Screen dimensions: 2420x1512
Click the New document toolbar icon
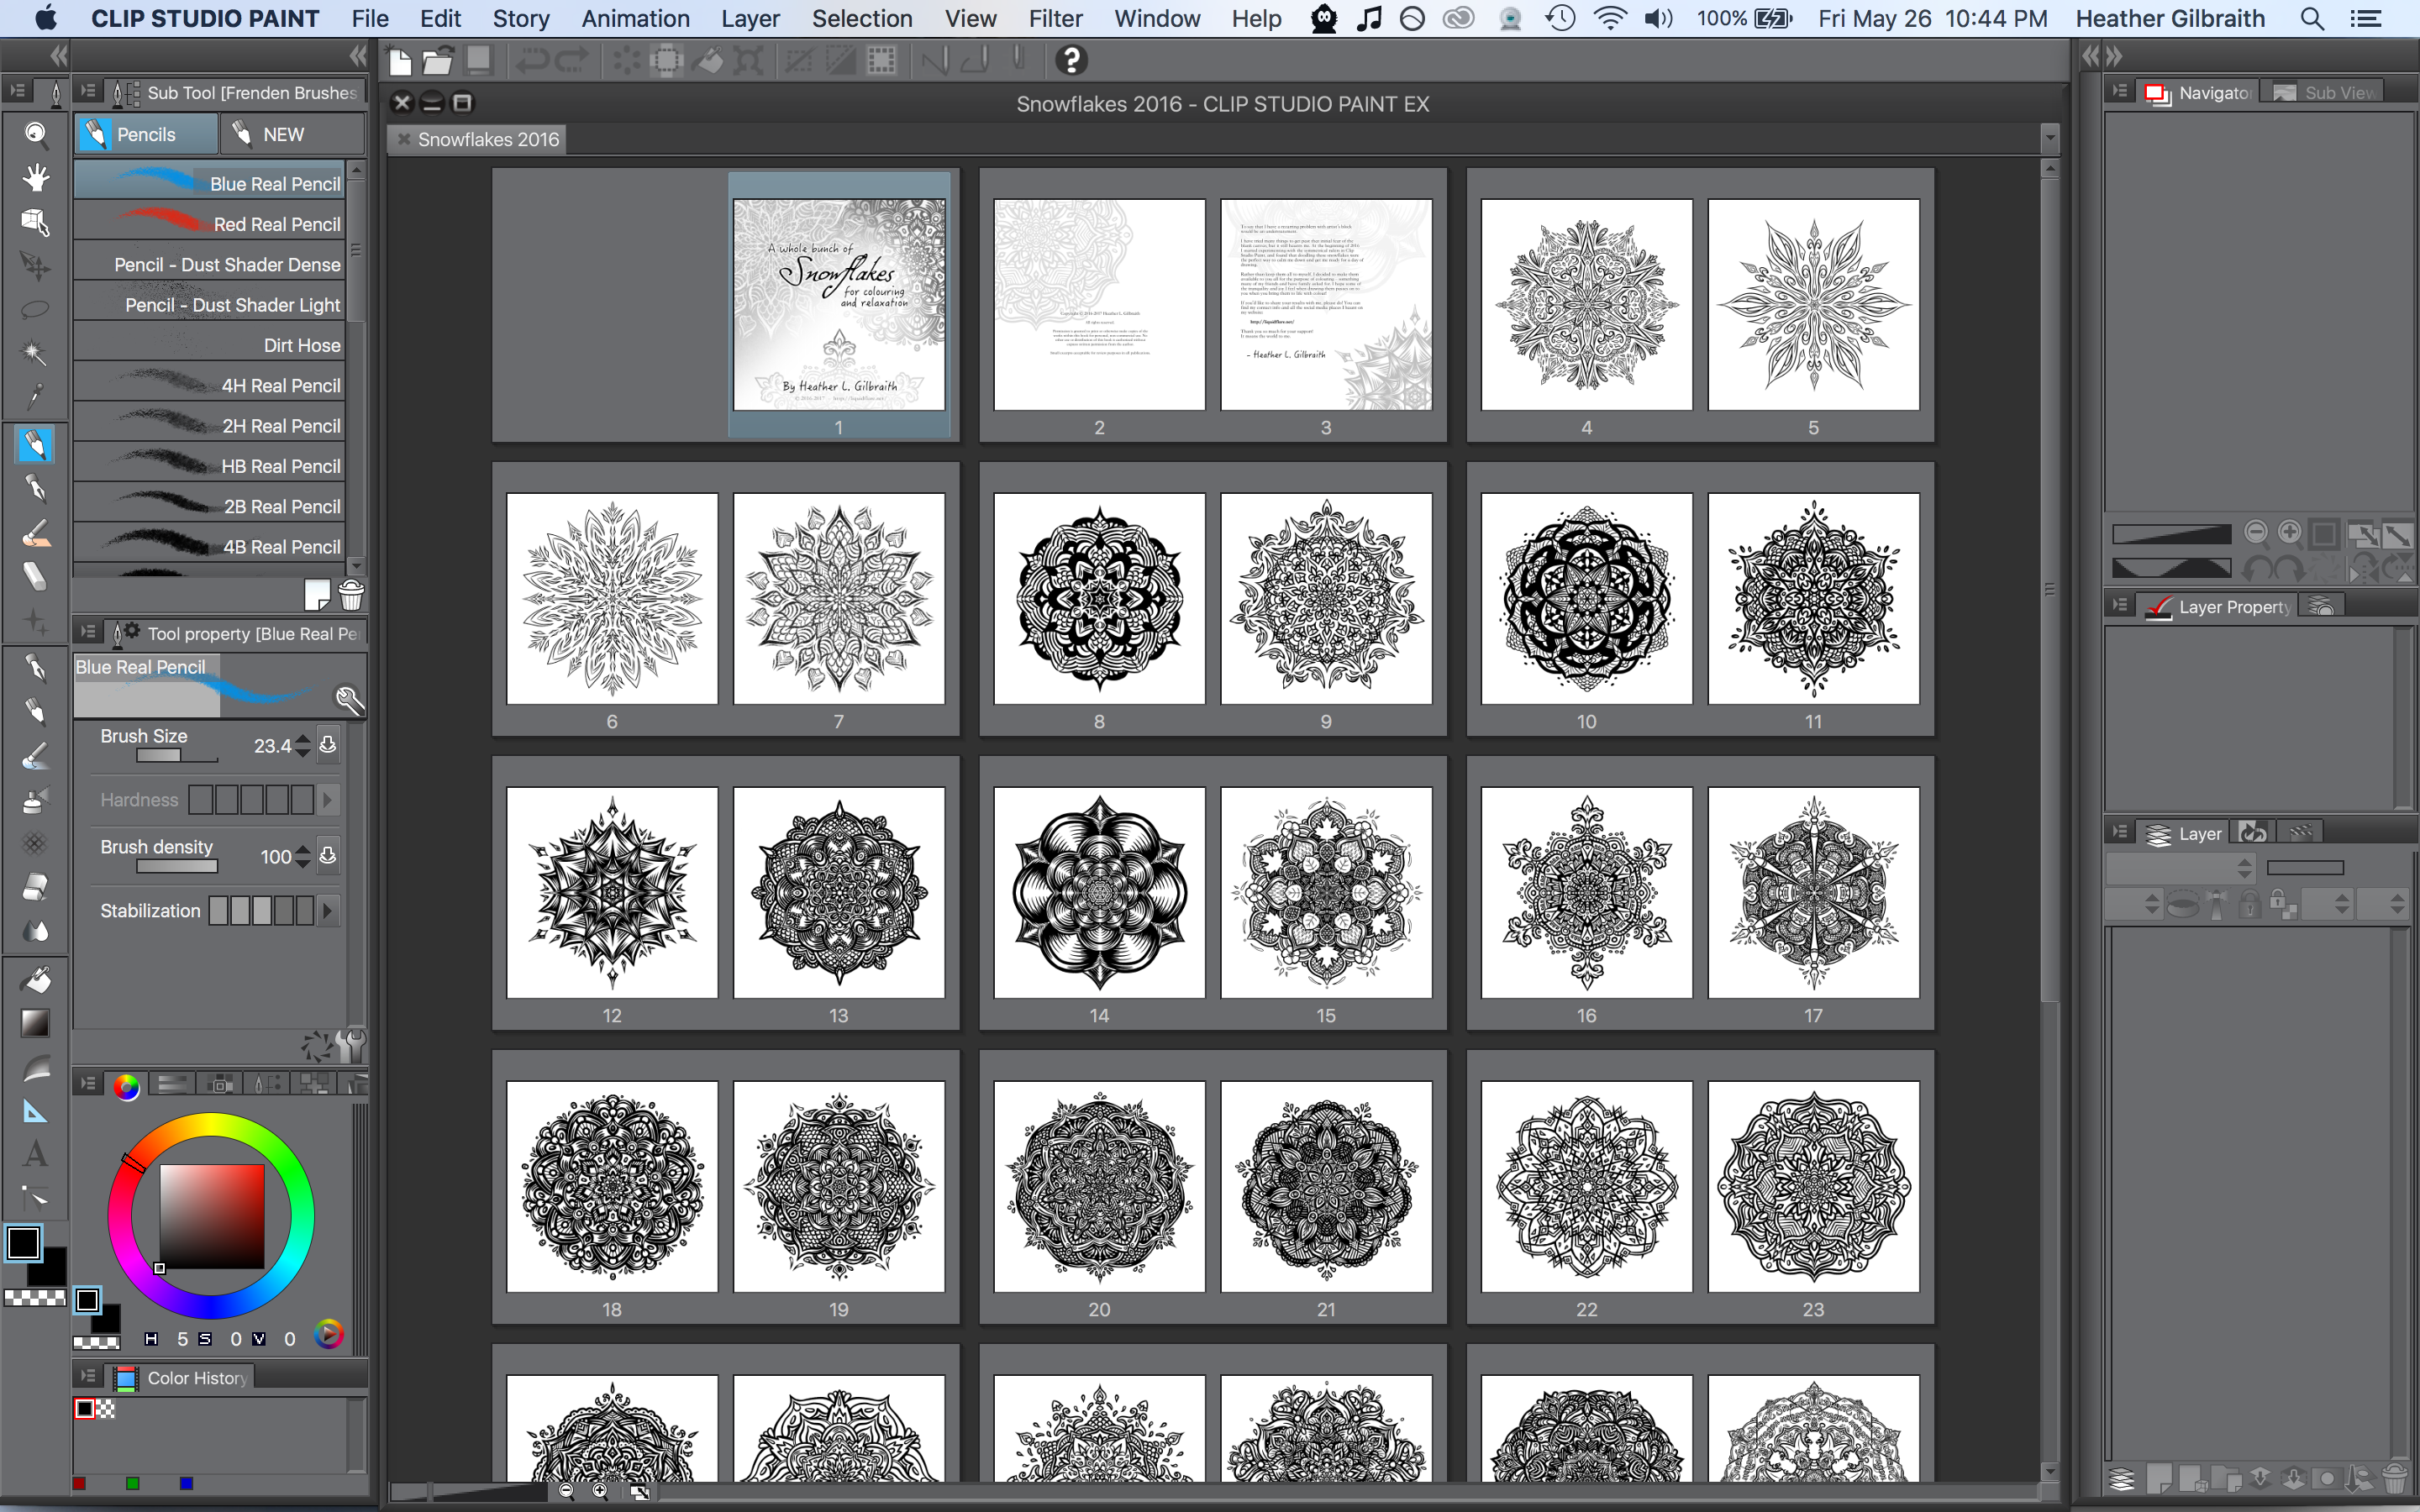point(400,61)
